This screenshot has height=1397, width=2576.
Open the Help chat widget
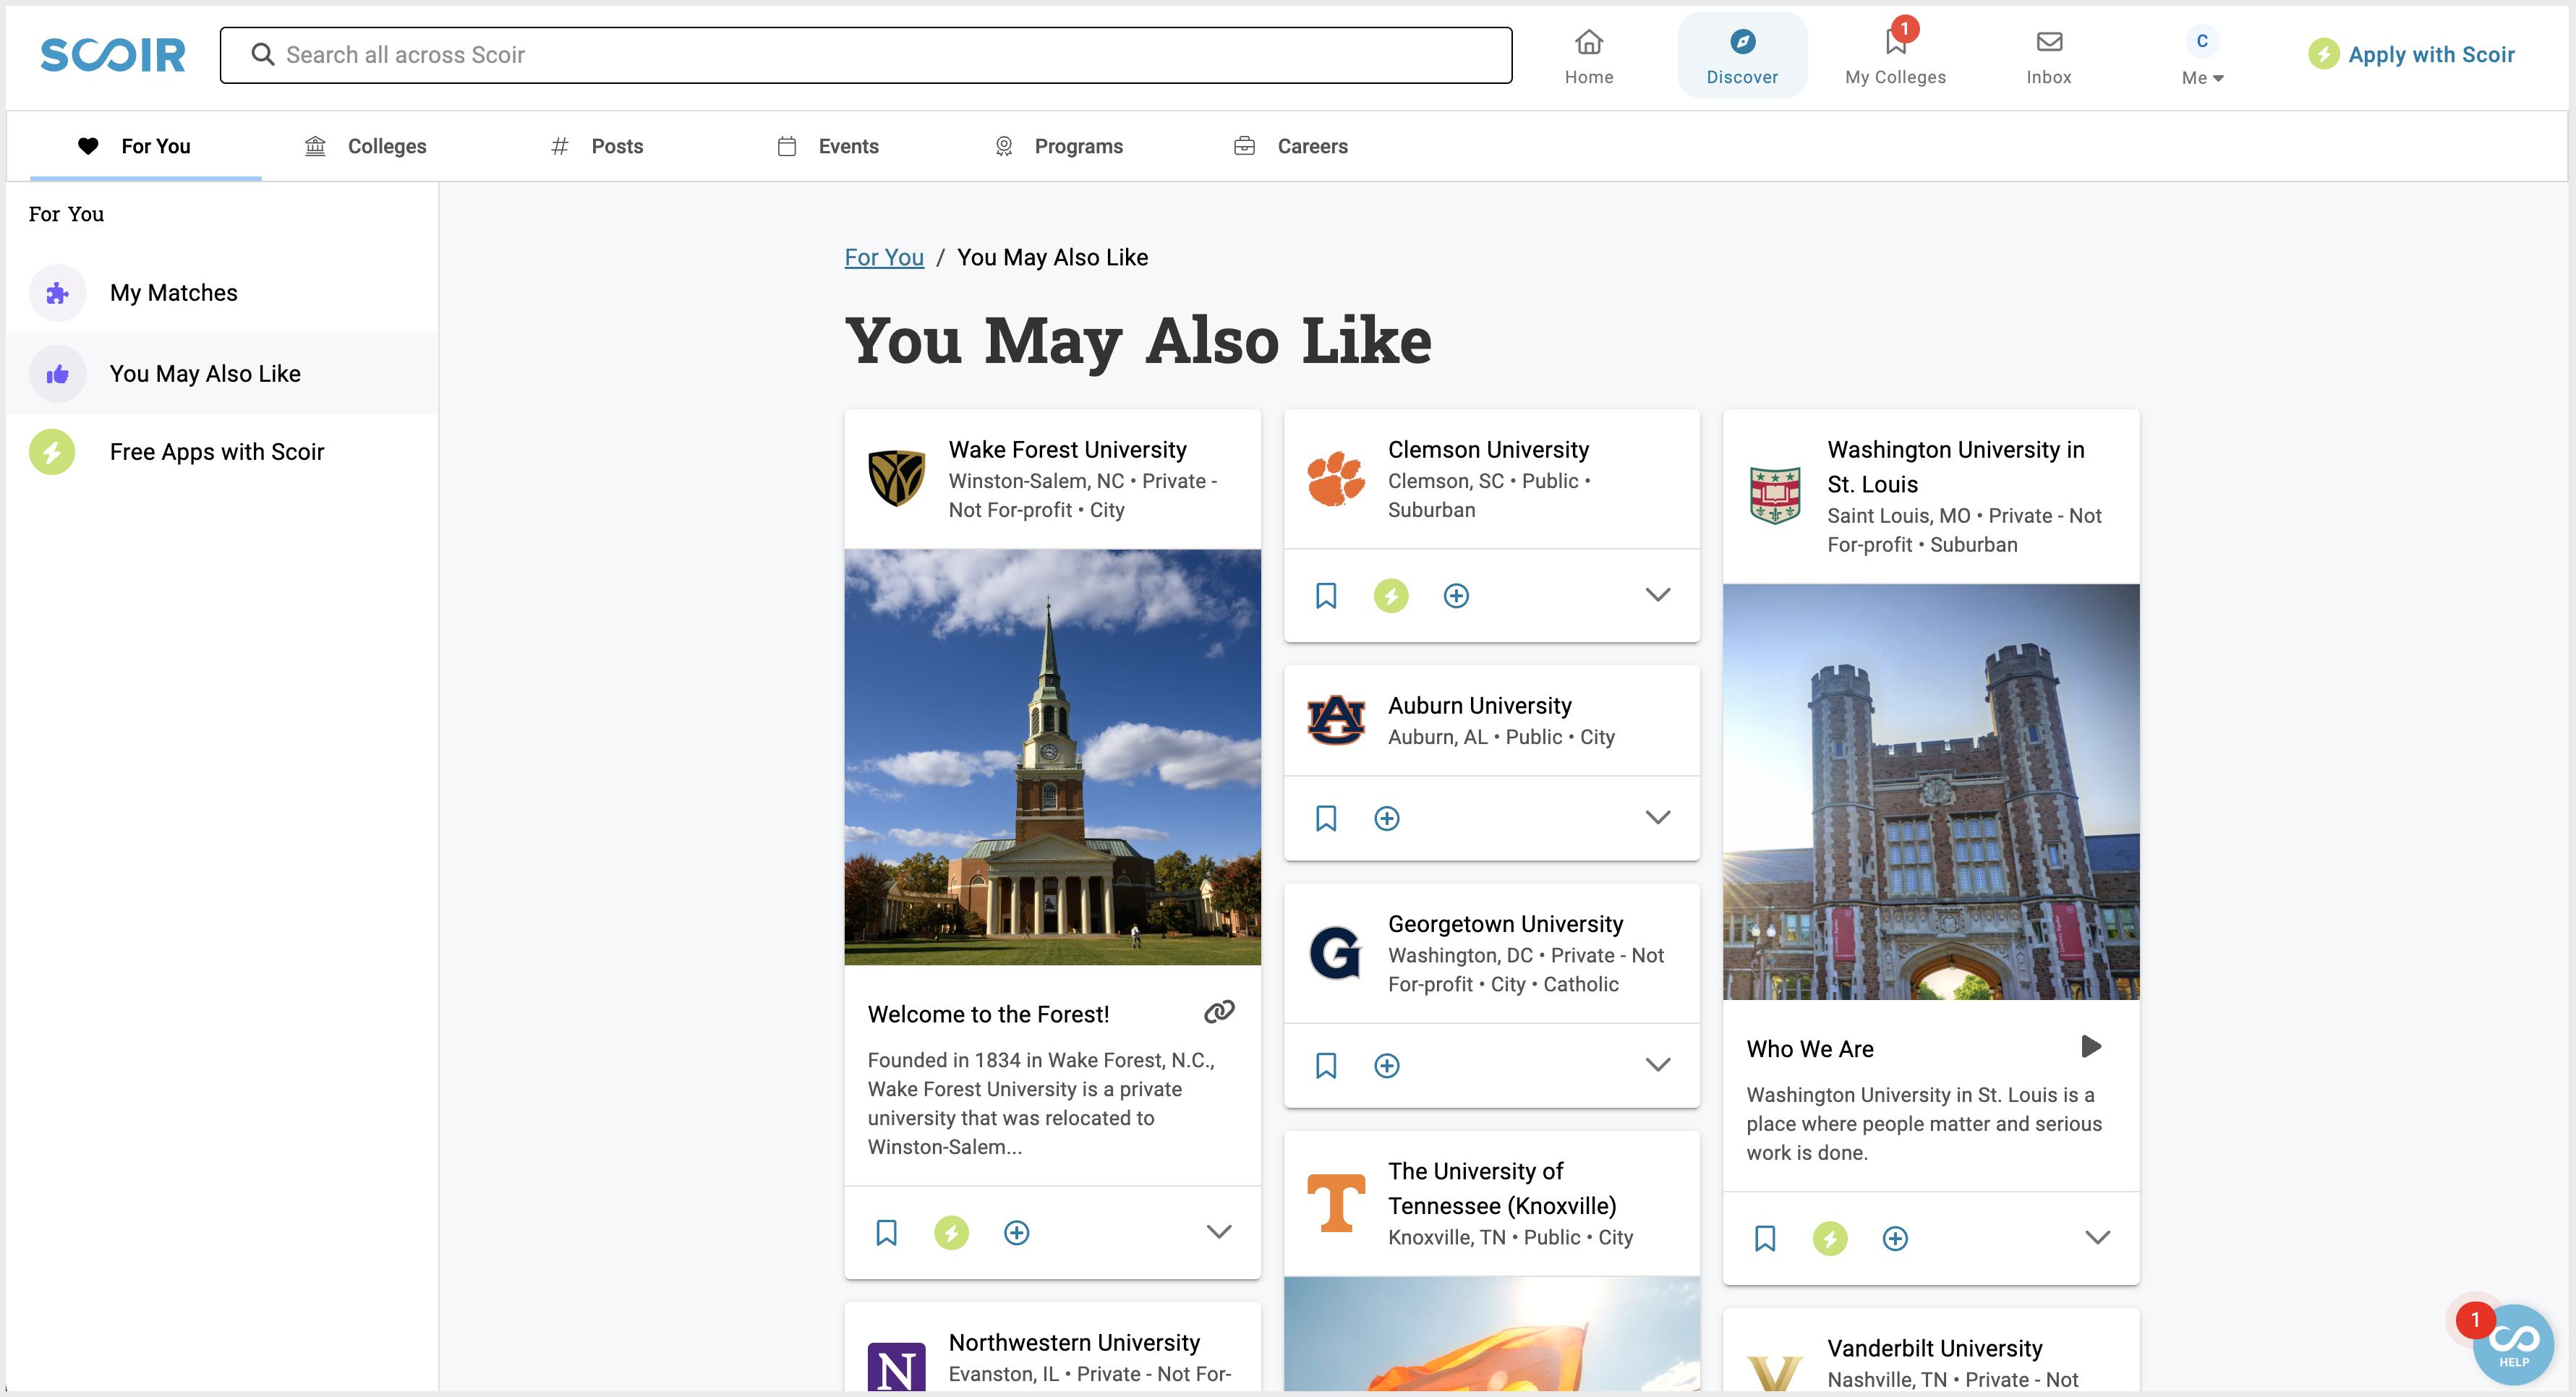[x=2513, y=1344]
